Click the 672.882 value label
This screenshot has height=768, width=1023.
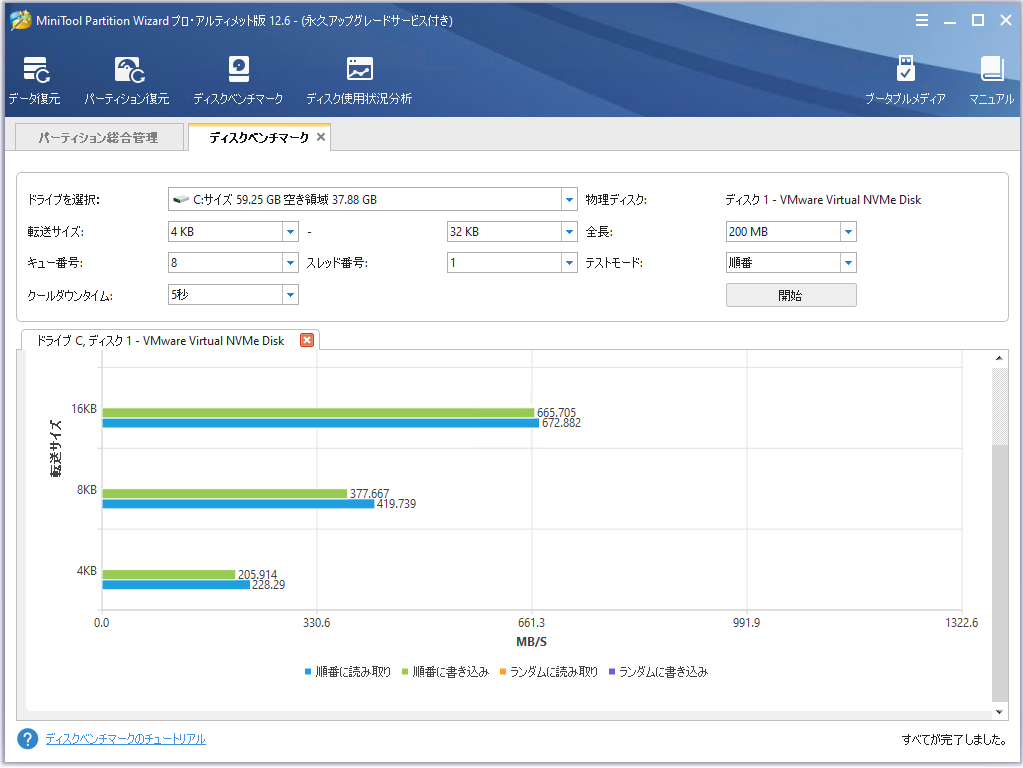[561, 423]
